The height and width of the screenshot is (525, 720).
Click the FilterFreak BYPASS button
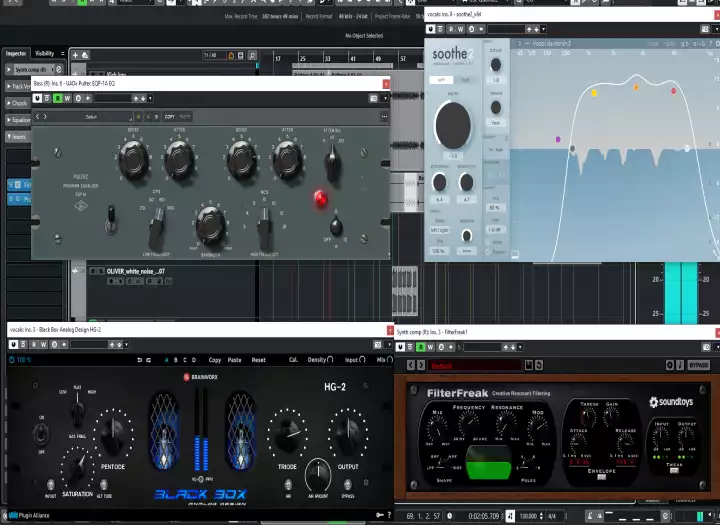(698, 365)
